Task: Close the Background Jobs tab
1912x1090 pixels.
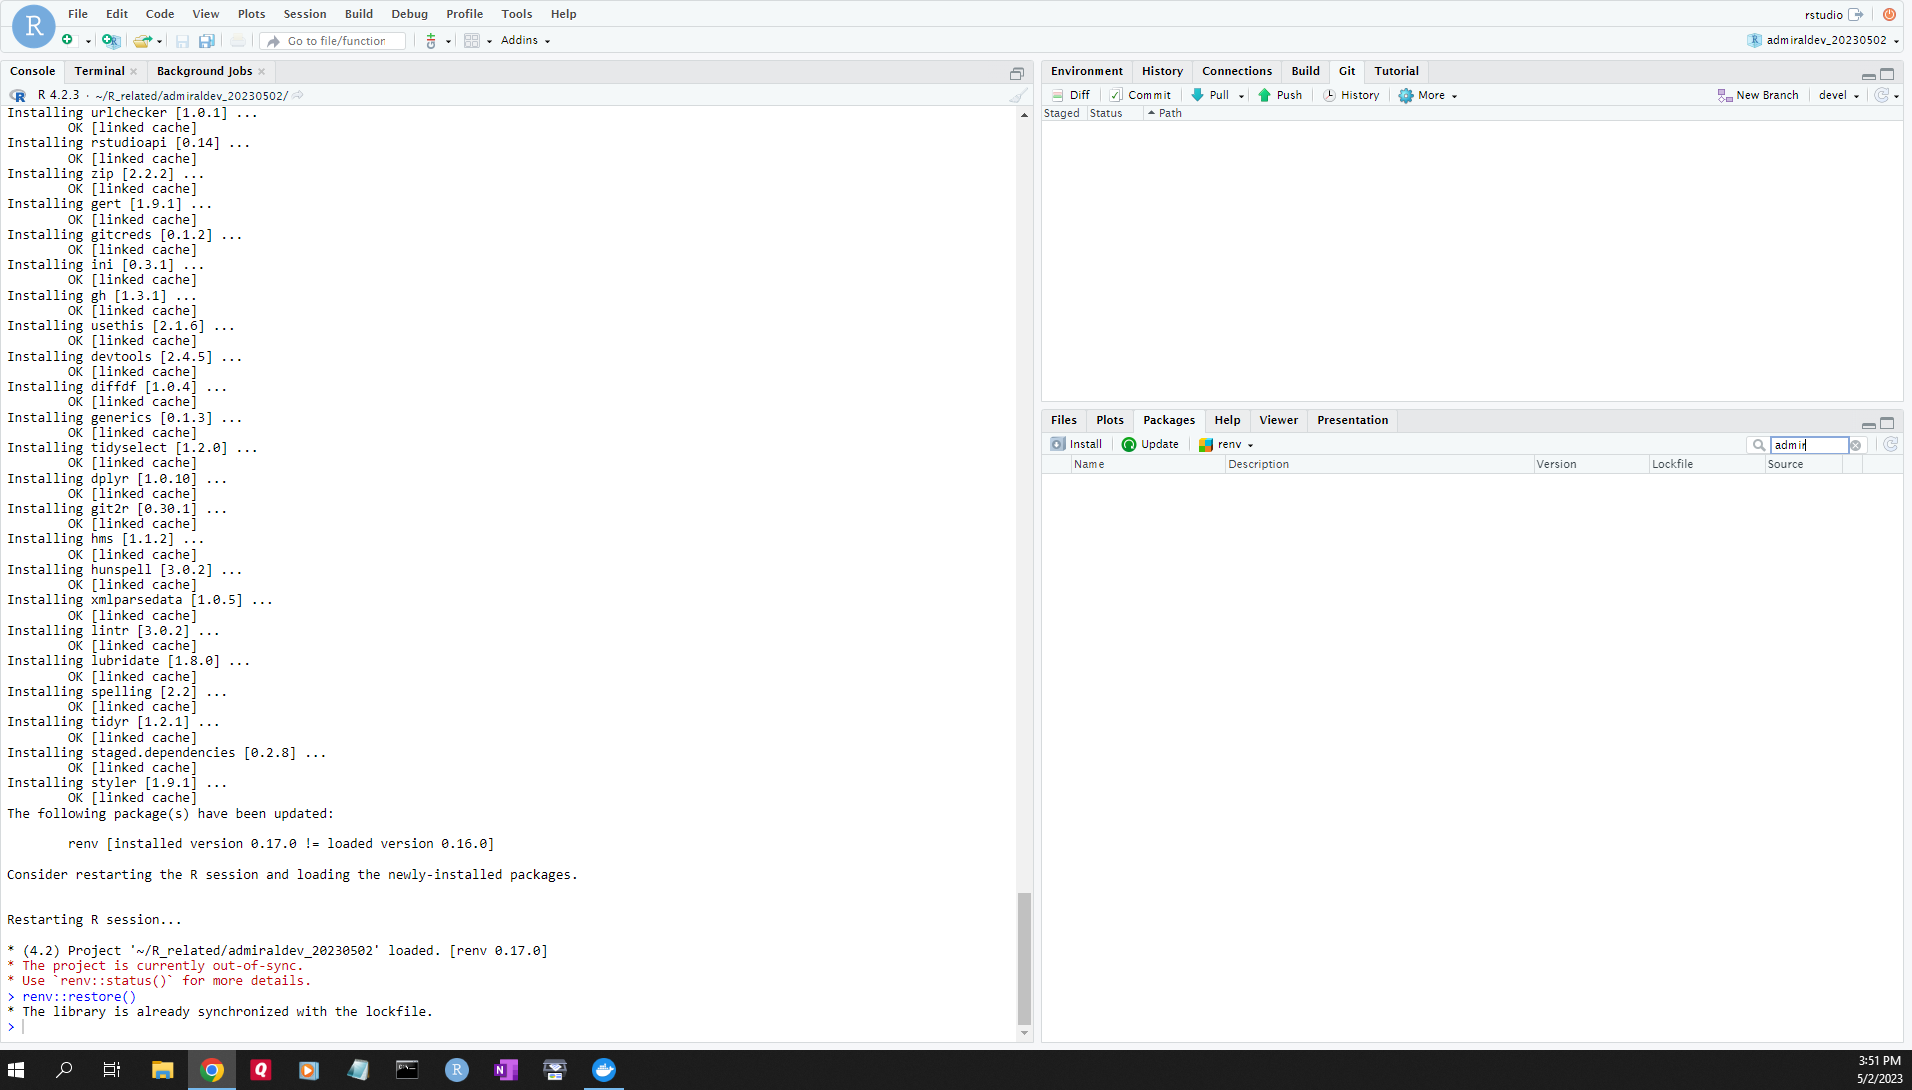Action: [261, 71]
